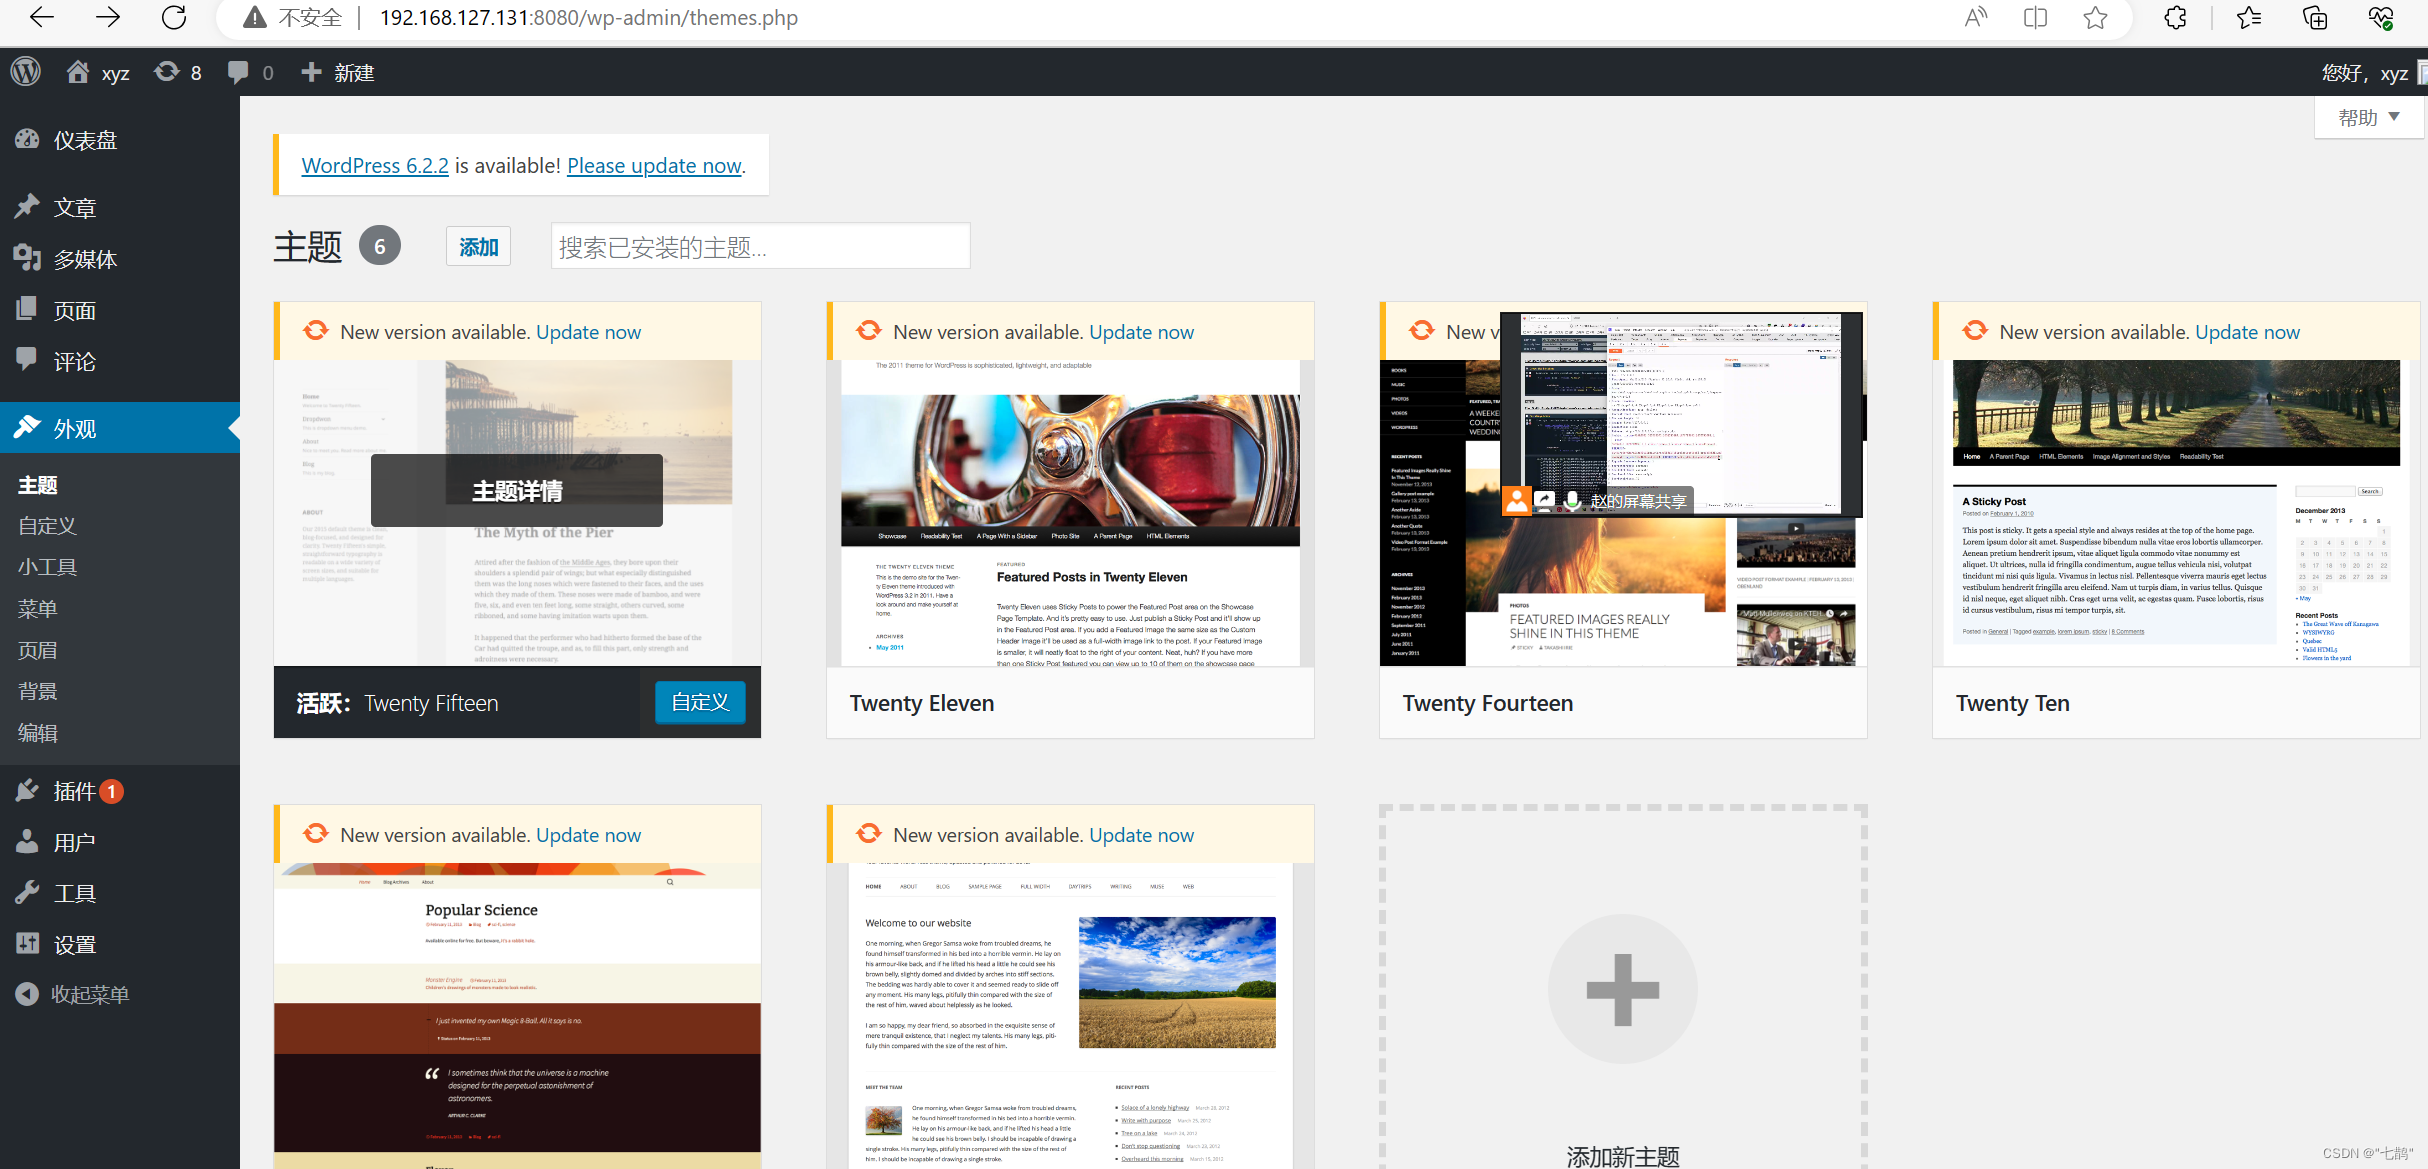Click the WordPress logo in the admin bar
This screenshot has height=1169, width=2428.
point(26,71)
